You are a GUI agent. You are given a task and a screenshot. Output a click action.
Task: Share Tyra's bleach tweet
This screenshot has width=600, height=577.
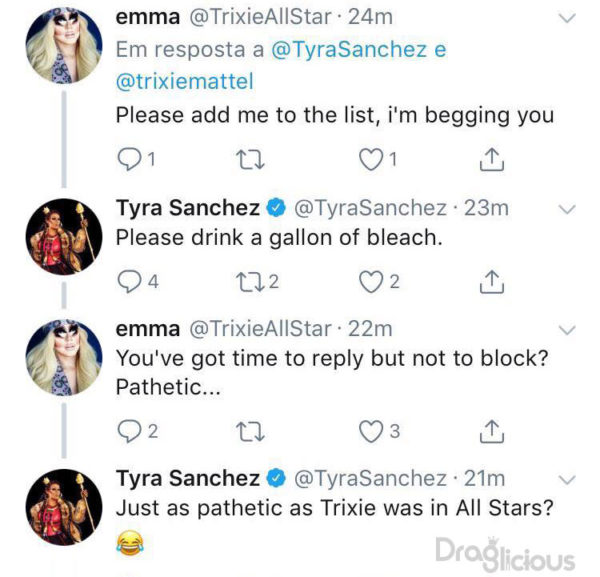pyautogui.click(x=491, y=283)
